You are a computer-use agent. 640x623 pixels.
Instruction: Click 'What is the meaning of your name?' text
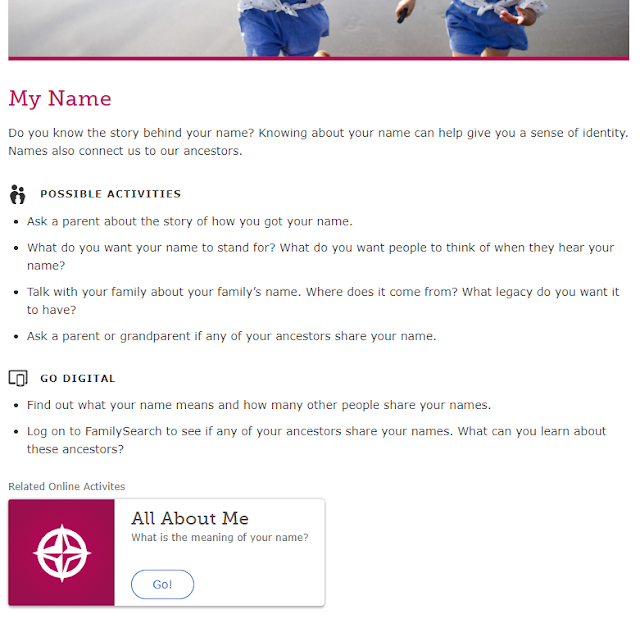coord(219,538)
